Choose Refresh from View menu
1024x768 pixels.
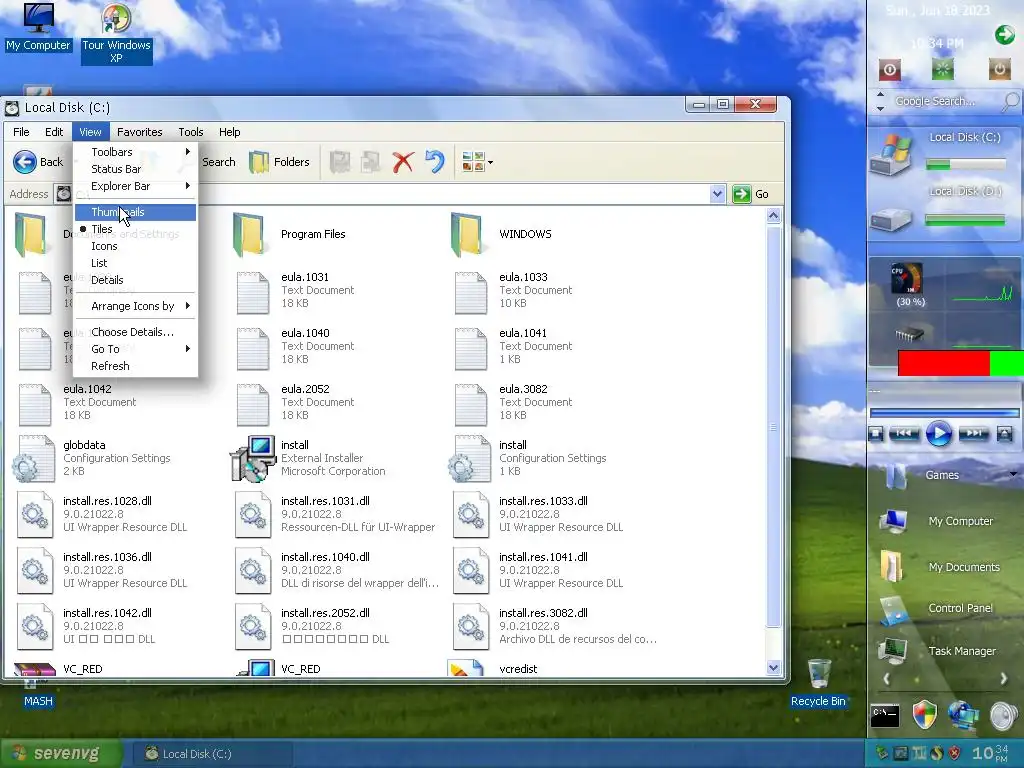tap(135, 366)
